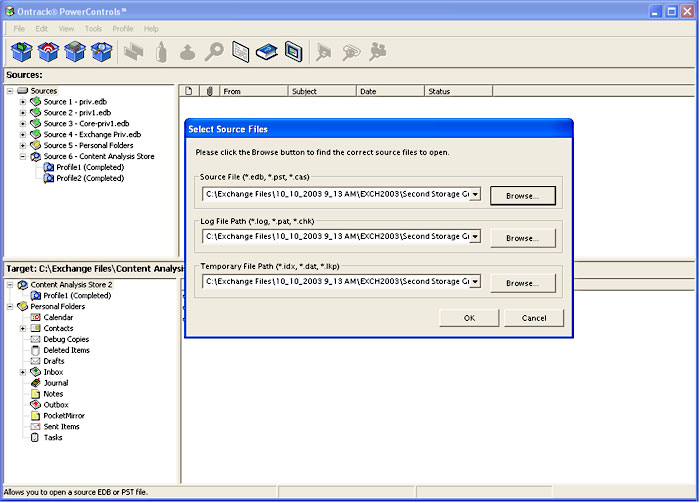This screenshot has width=700, height=503.
Task: Click Browse button for Temporary File Path
Action: [523, 283]
